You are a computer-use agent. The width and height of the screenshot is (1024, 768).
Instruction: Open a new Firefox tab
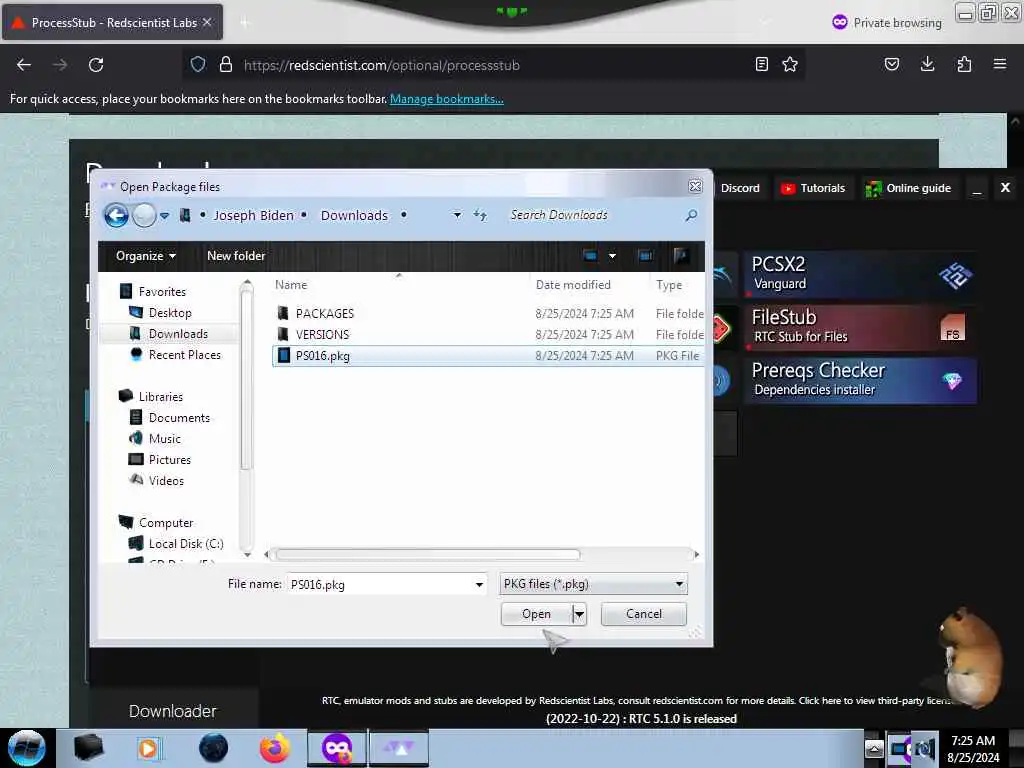point(245,23)
